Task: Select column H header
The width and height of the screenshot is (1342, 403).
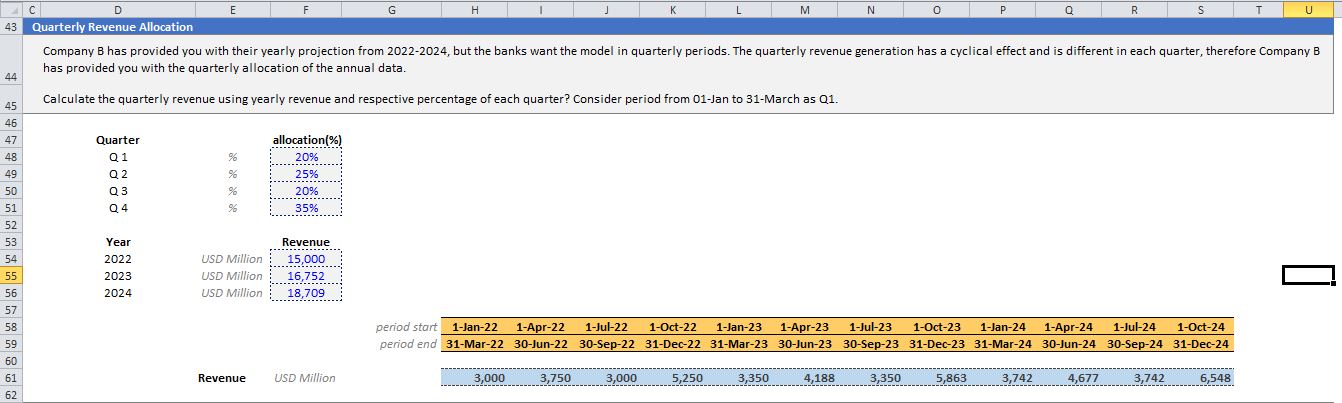Action: pyautogui.click(x=473, y=9)
